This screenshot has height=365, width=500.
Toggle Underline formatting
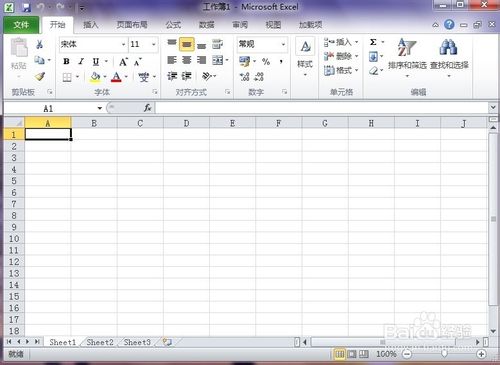96,61
